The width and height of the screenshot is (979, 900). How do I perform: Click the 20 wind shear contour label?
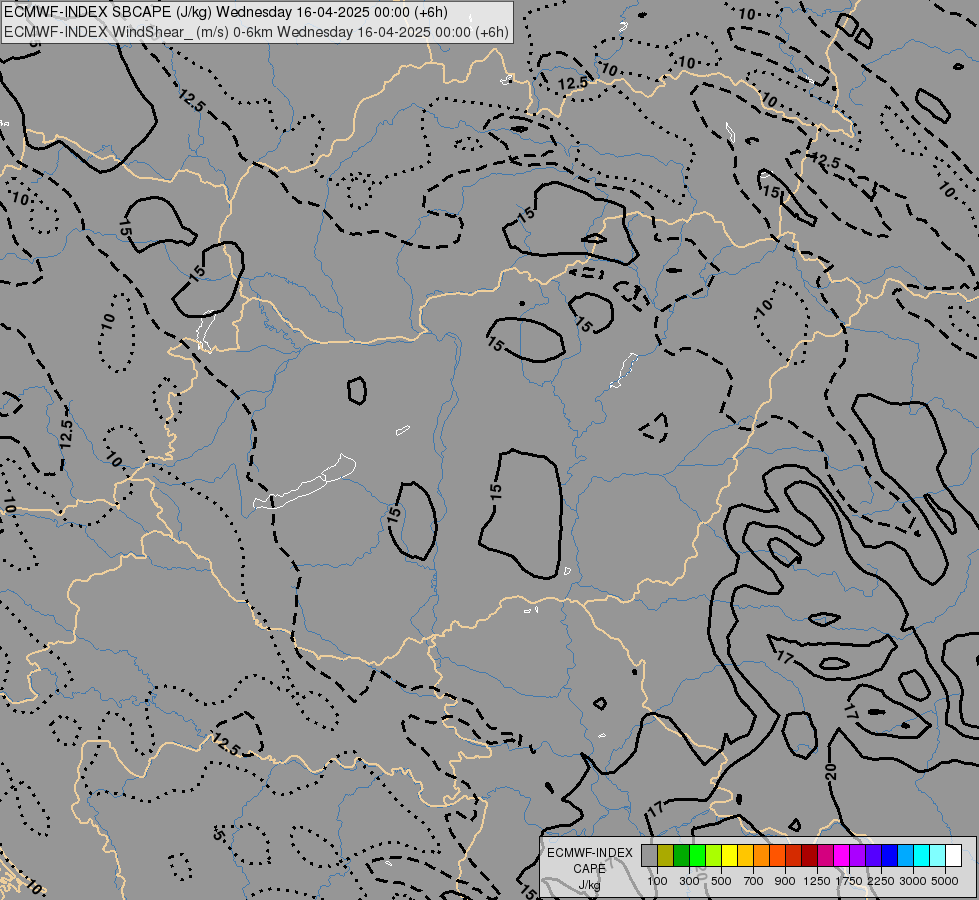point(830,772)
